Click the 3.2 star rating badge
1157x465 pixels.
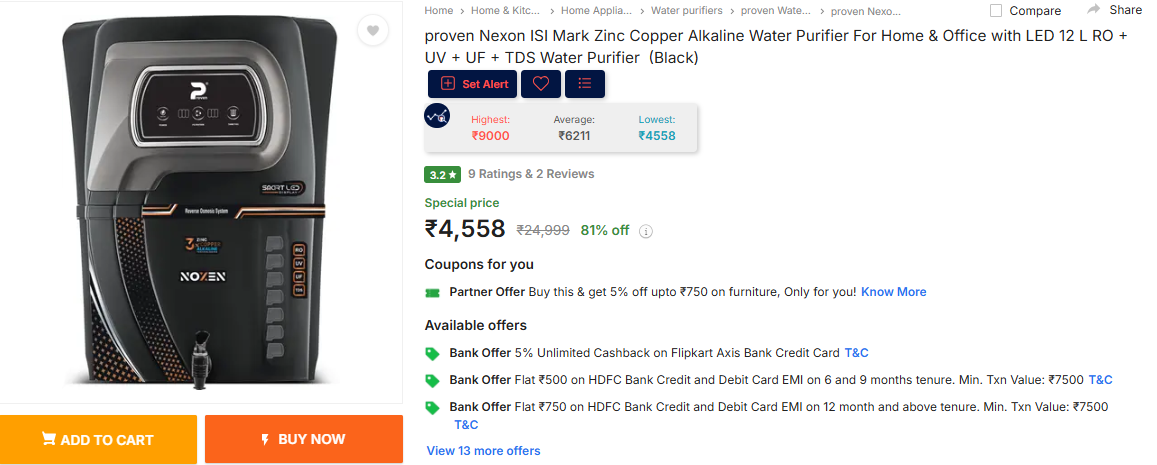(x=443, y=174)
